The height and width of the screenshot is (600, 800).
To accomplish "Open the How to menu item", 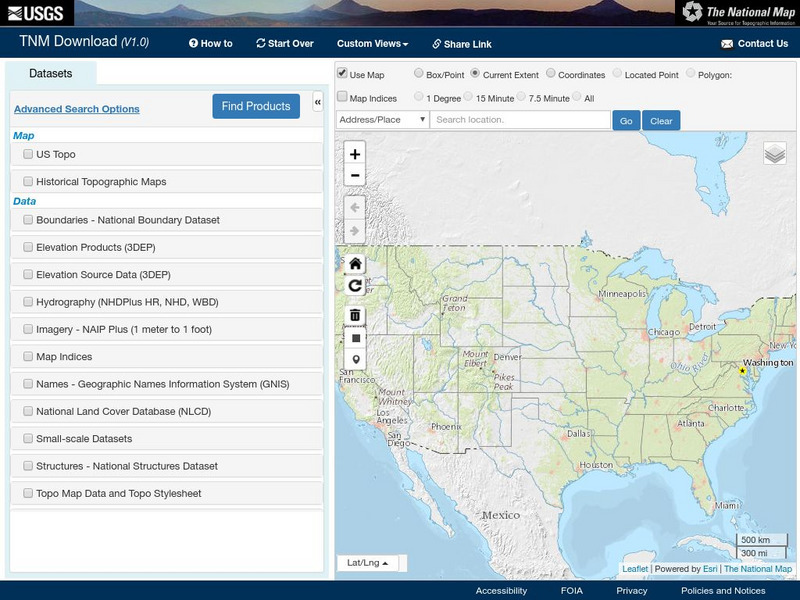I will [x=211, y=44].
